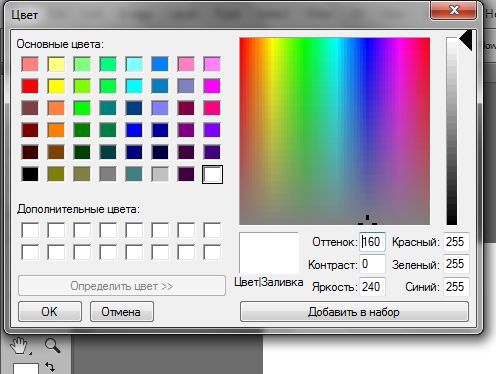Click the Цвет|Заливка preview box
Screen dimensions: 496x374
[269, 254]
